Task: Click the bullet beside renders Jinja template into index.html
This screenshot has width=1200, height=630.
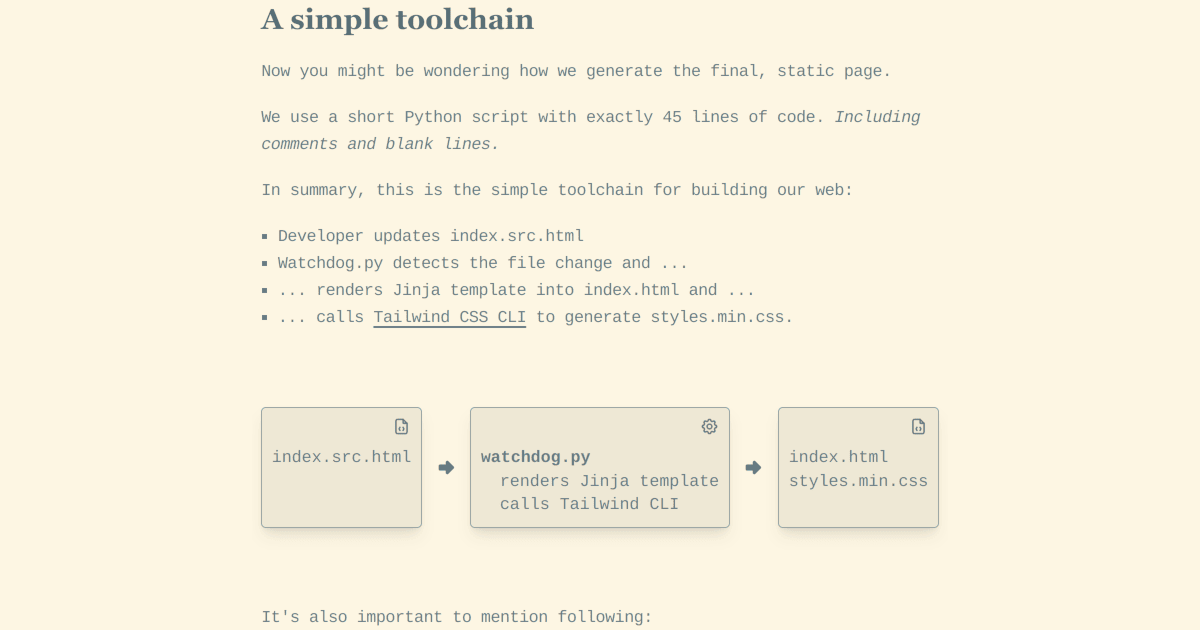Action: pyautogui.click(x=265, y=290)
